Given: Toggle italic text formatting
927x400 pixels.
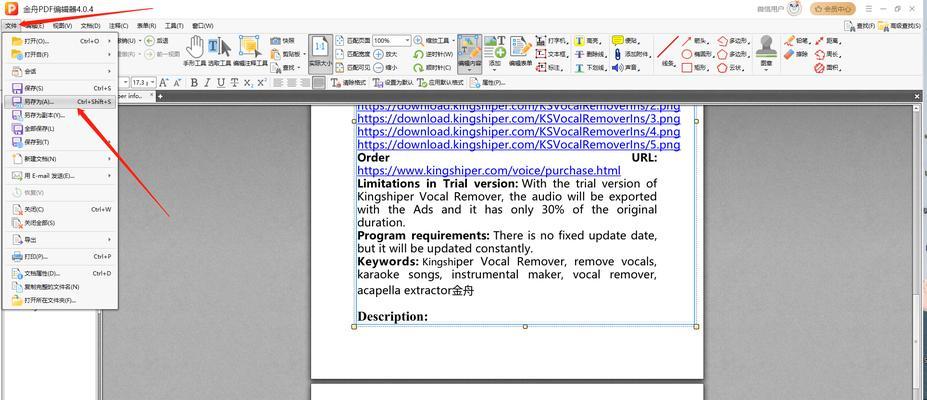Looking at the screenshot, I should click(207, 83).
